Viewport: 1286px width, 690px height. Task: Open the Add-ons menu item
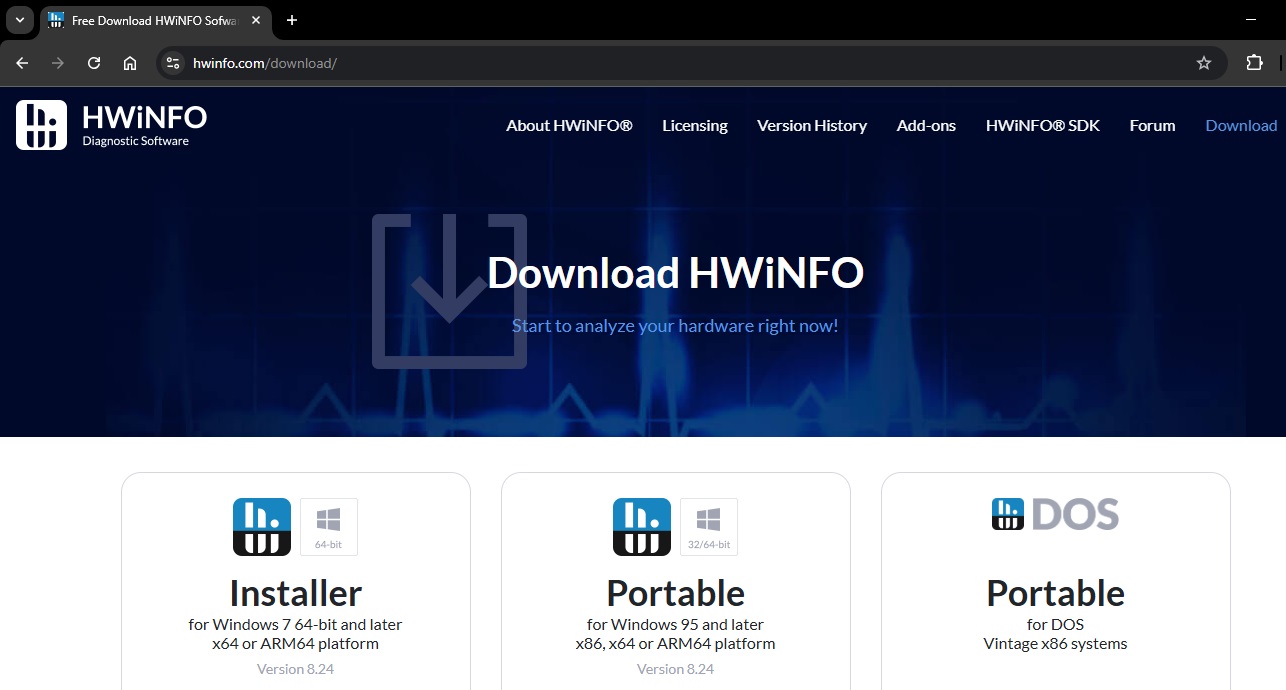[925, 126]
